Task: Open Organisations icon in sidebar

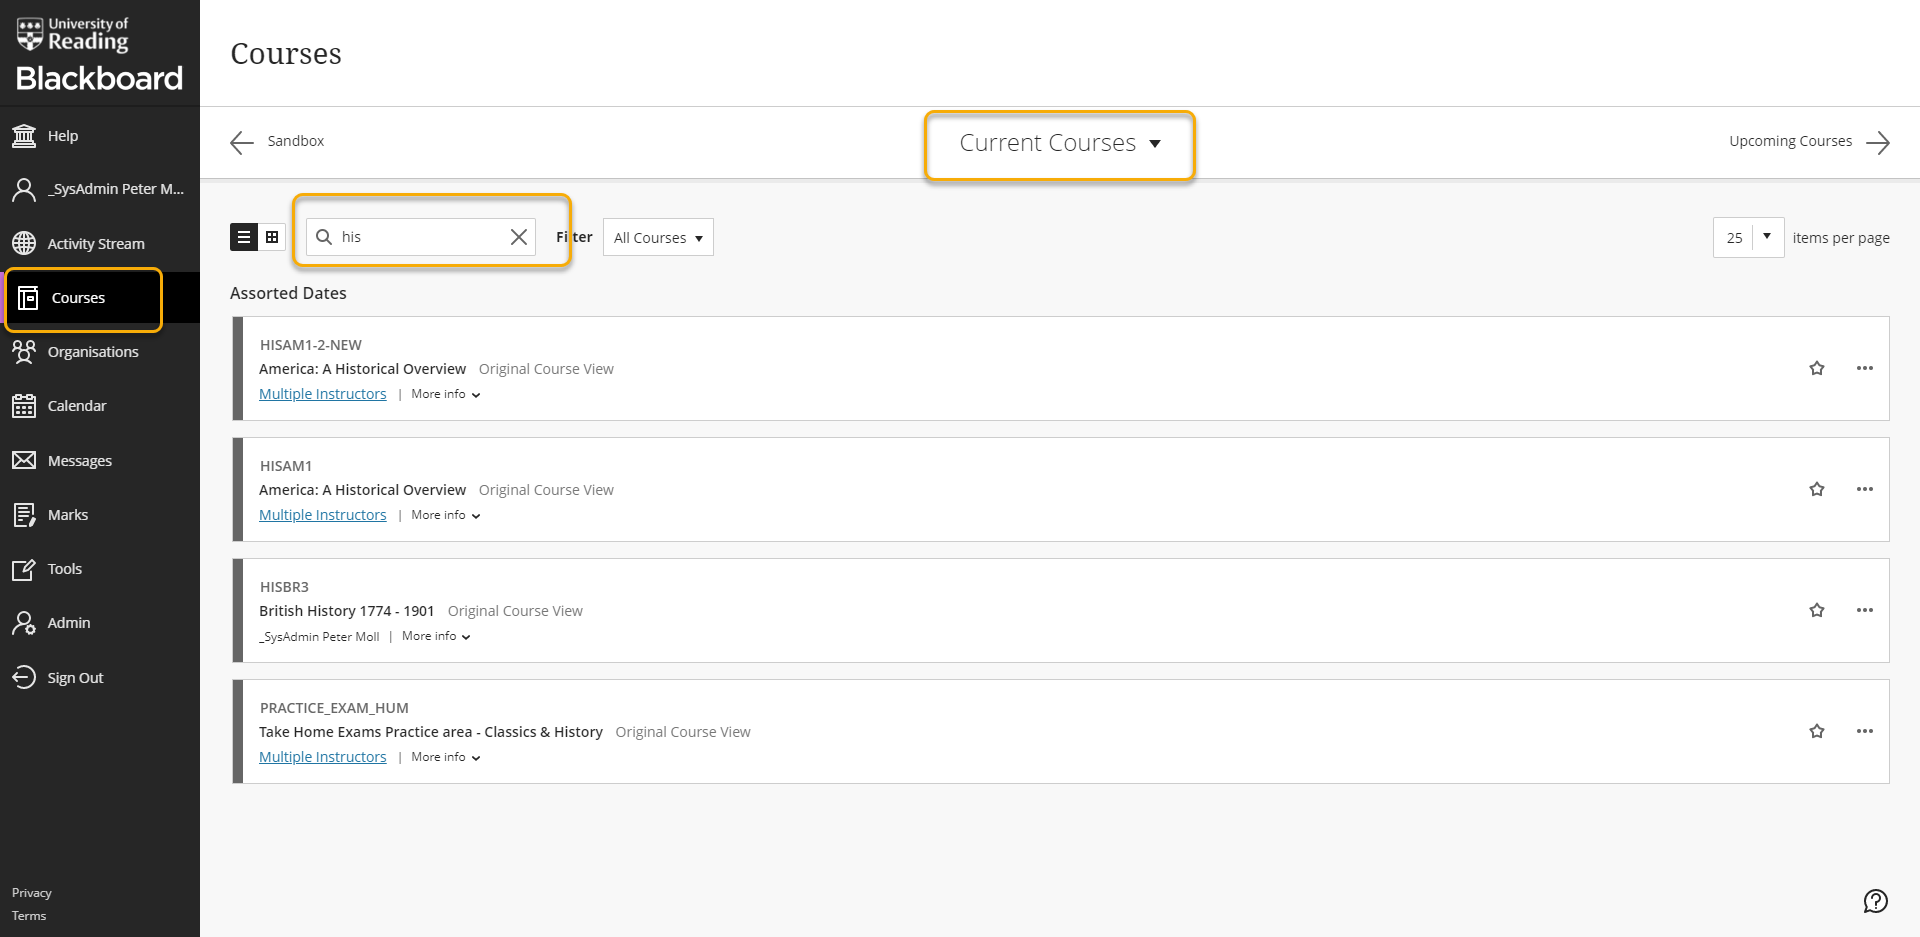Action: [x=24, y=352]
